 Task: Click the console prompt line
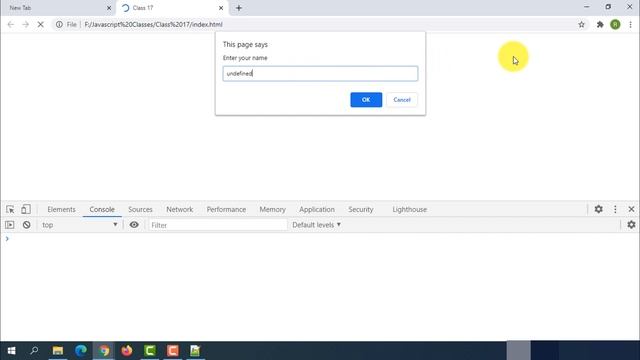[x=320, y=239]
